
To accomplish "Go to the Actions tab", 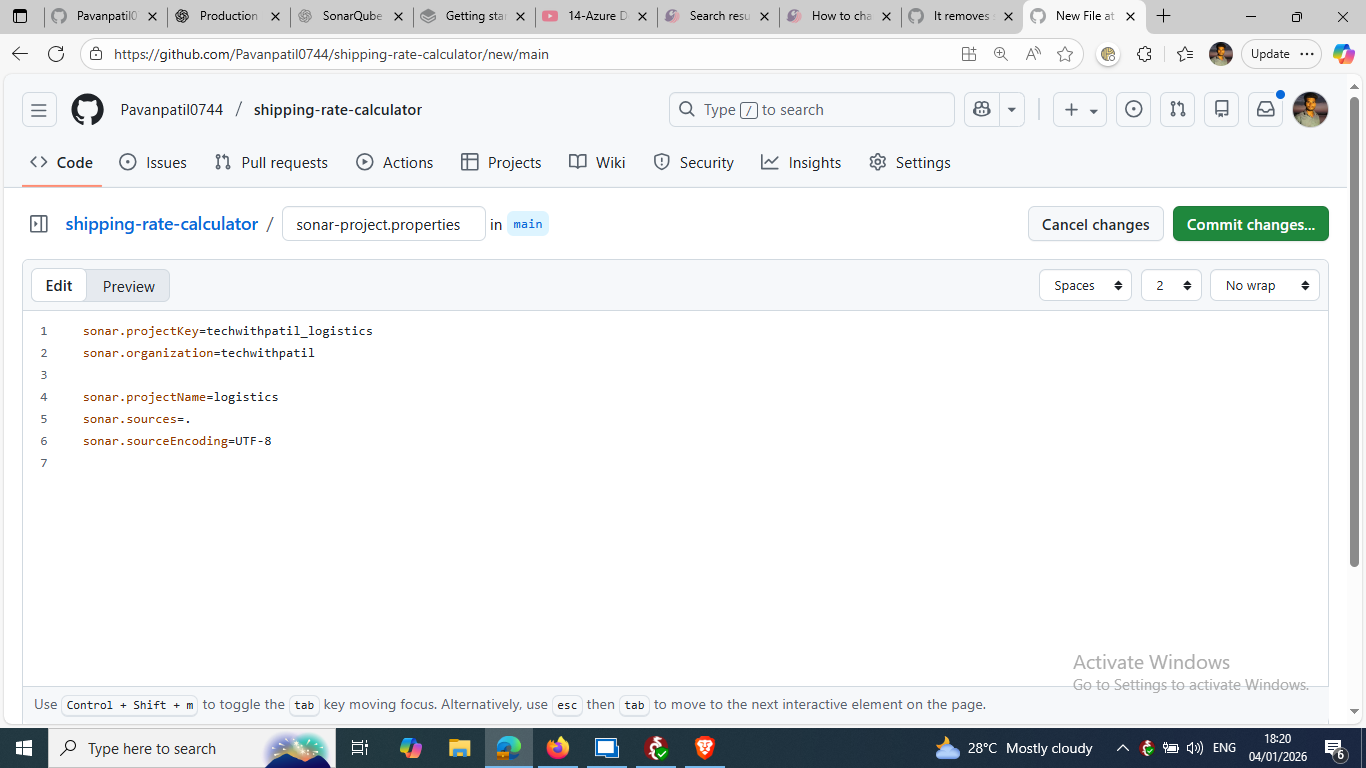I will [x=395, y=163].
